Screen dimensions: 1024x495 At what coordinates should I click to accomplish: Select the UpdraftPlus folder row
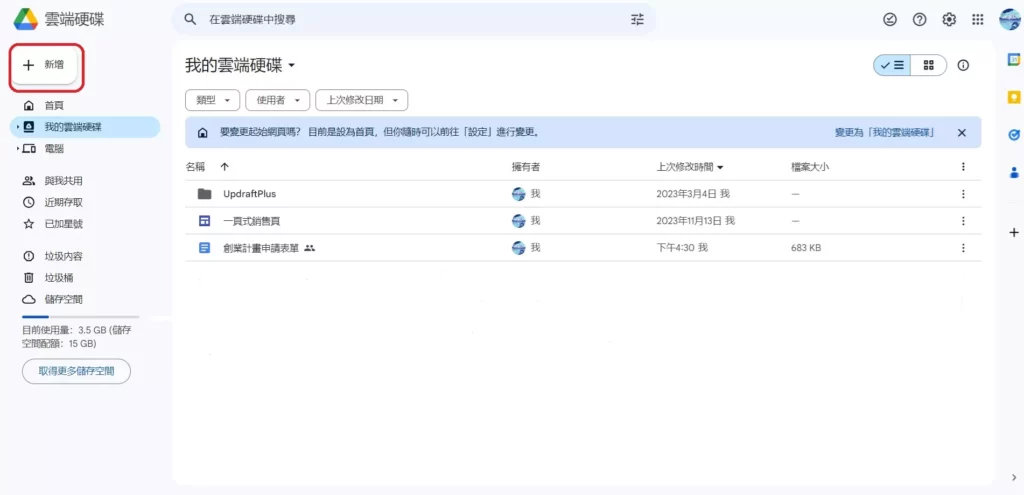tap(583, 194)
